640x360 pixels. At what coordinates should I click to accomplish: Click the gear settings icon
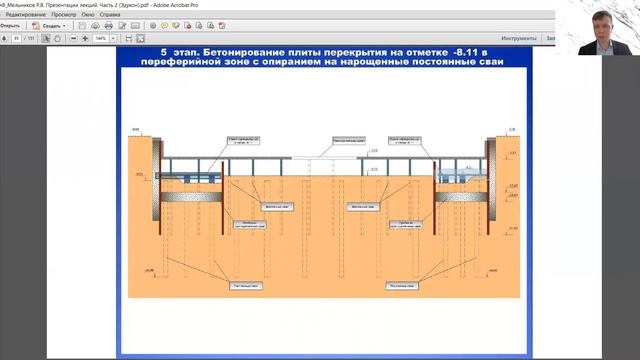point(153,26)
